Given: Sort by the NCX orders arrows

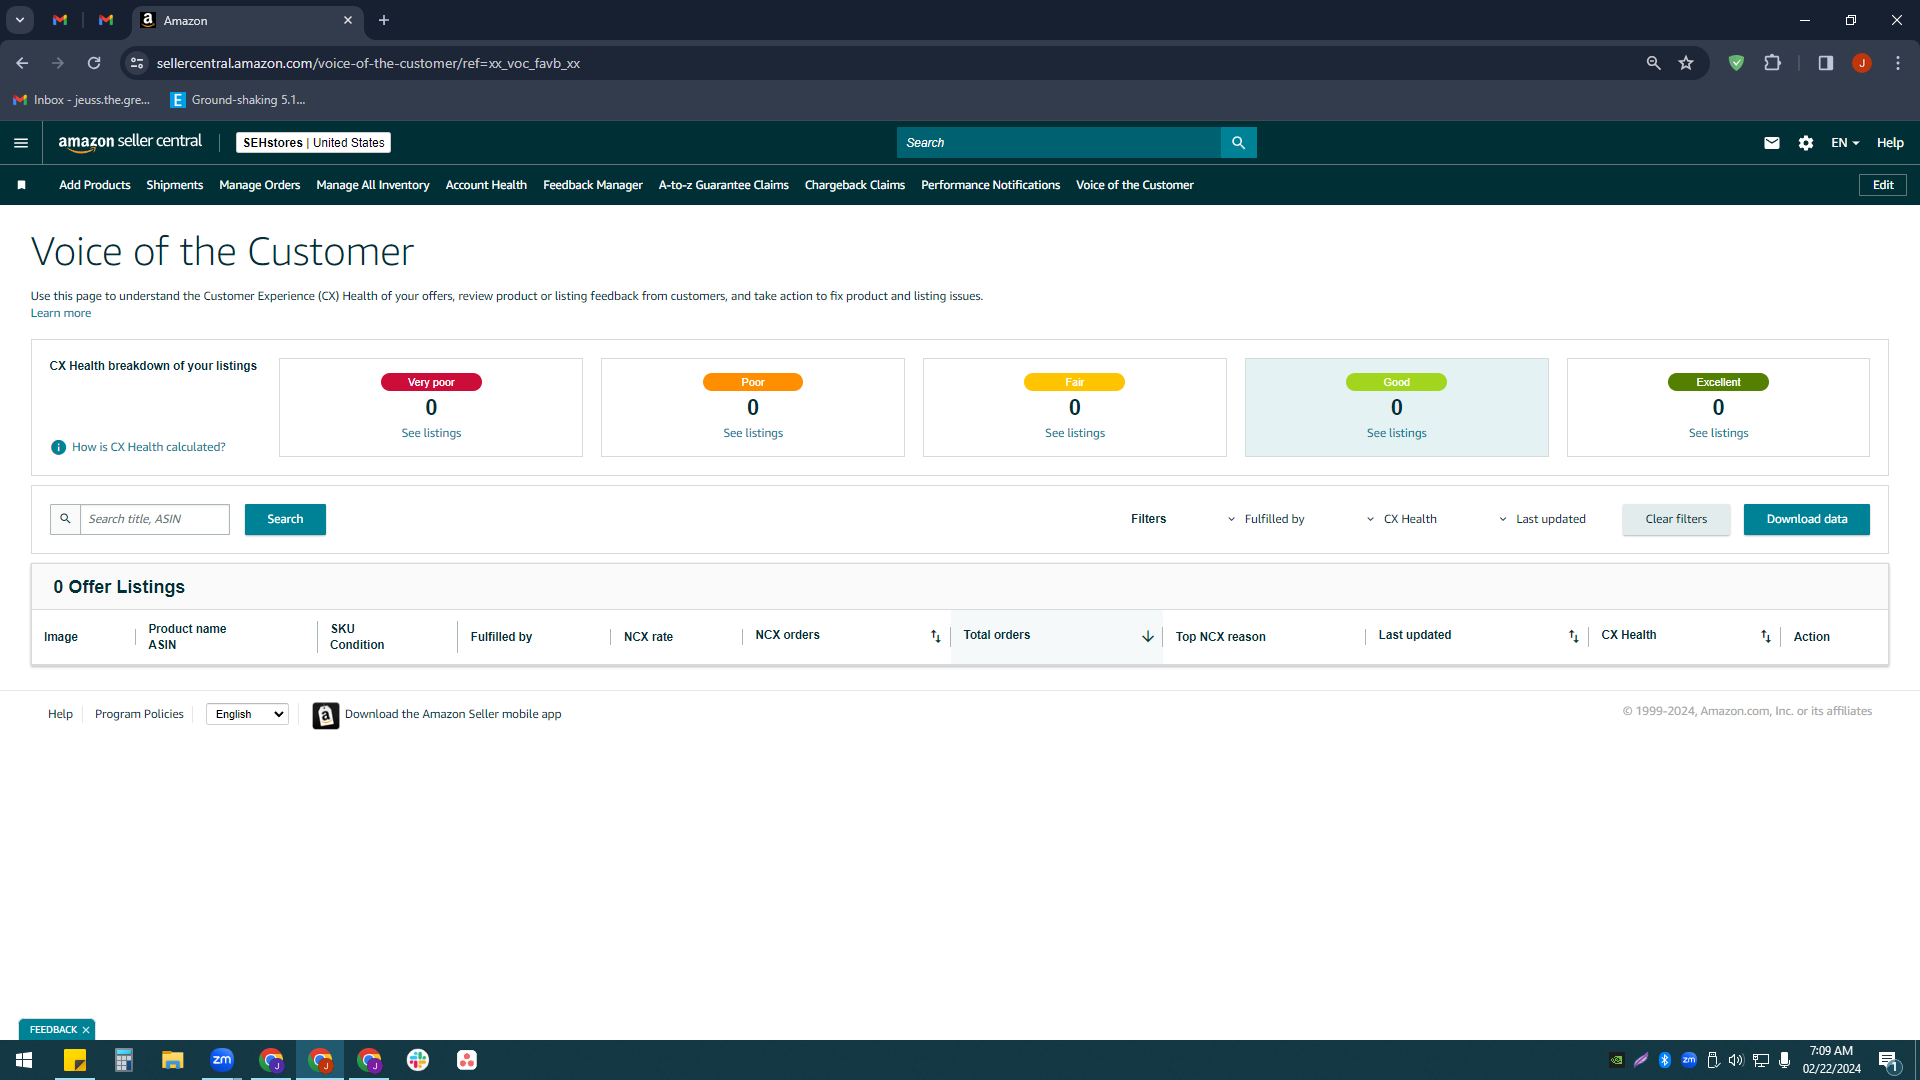Looking at the screenshot, I should (x=936, y=636).
